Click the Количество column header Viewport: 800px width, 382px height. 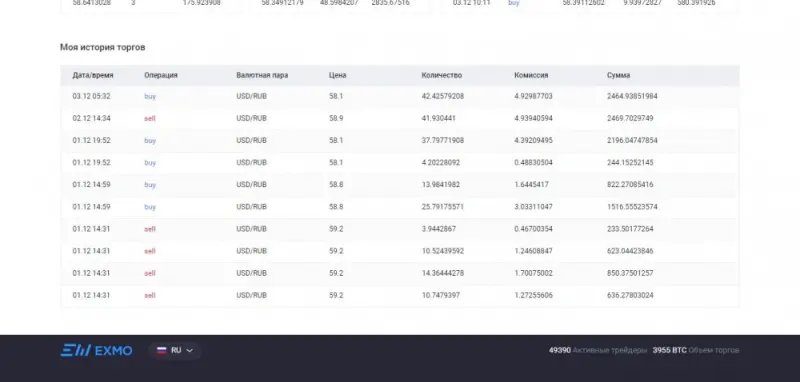point(442,75)
